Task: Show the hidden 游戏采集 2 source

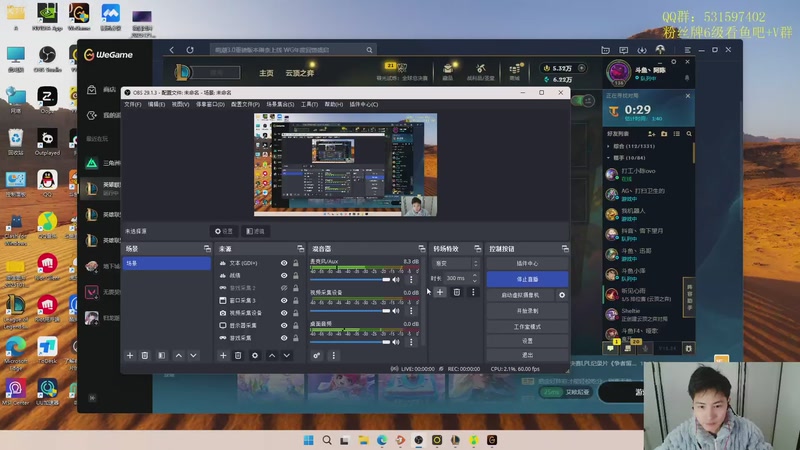Action: pyautogui.click(x=284, y=288)
